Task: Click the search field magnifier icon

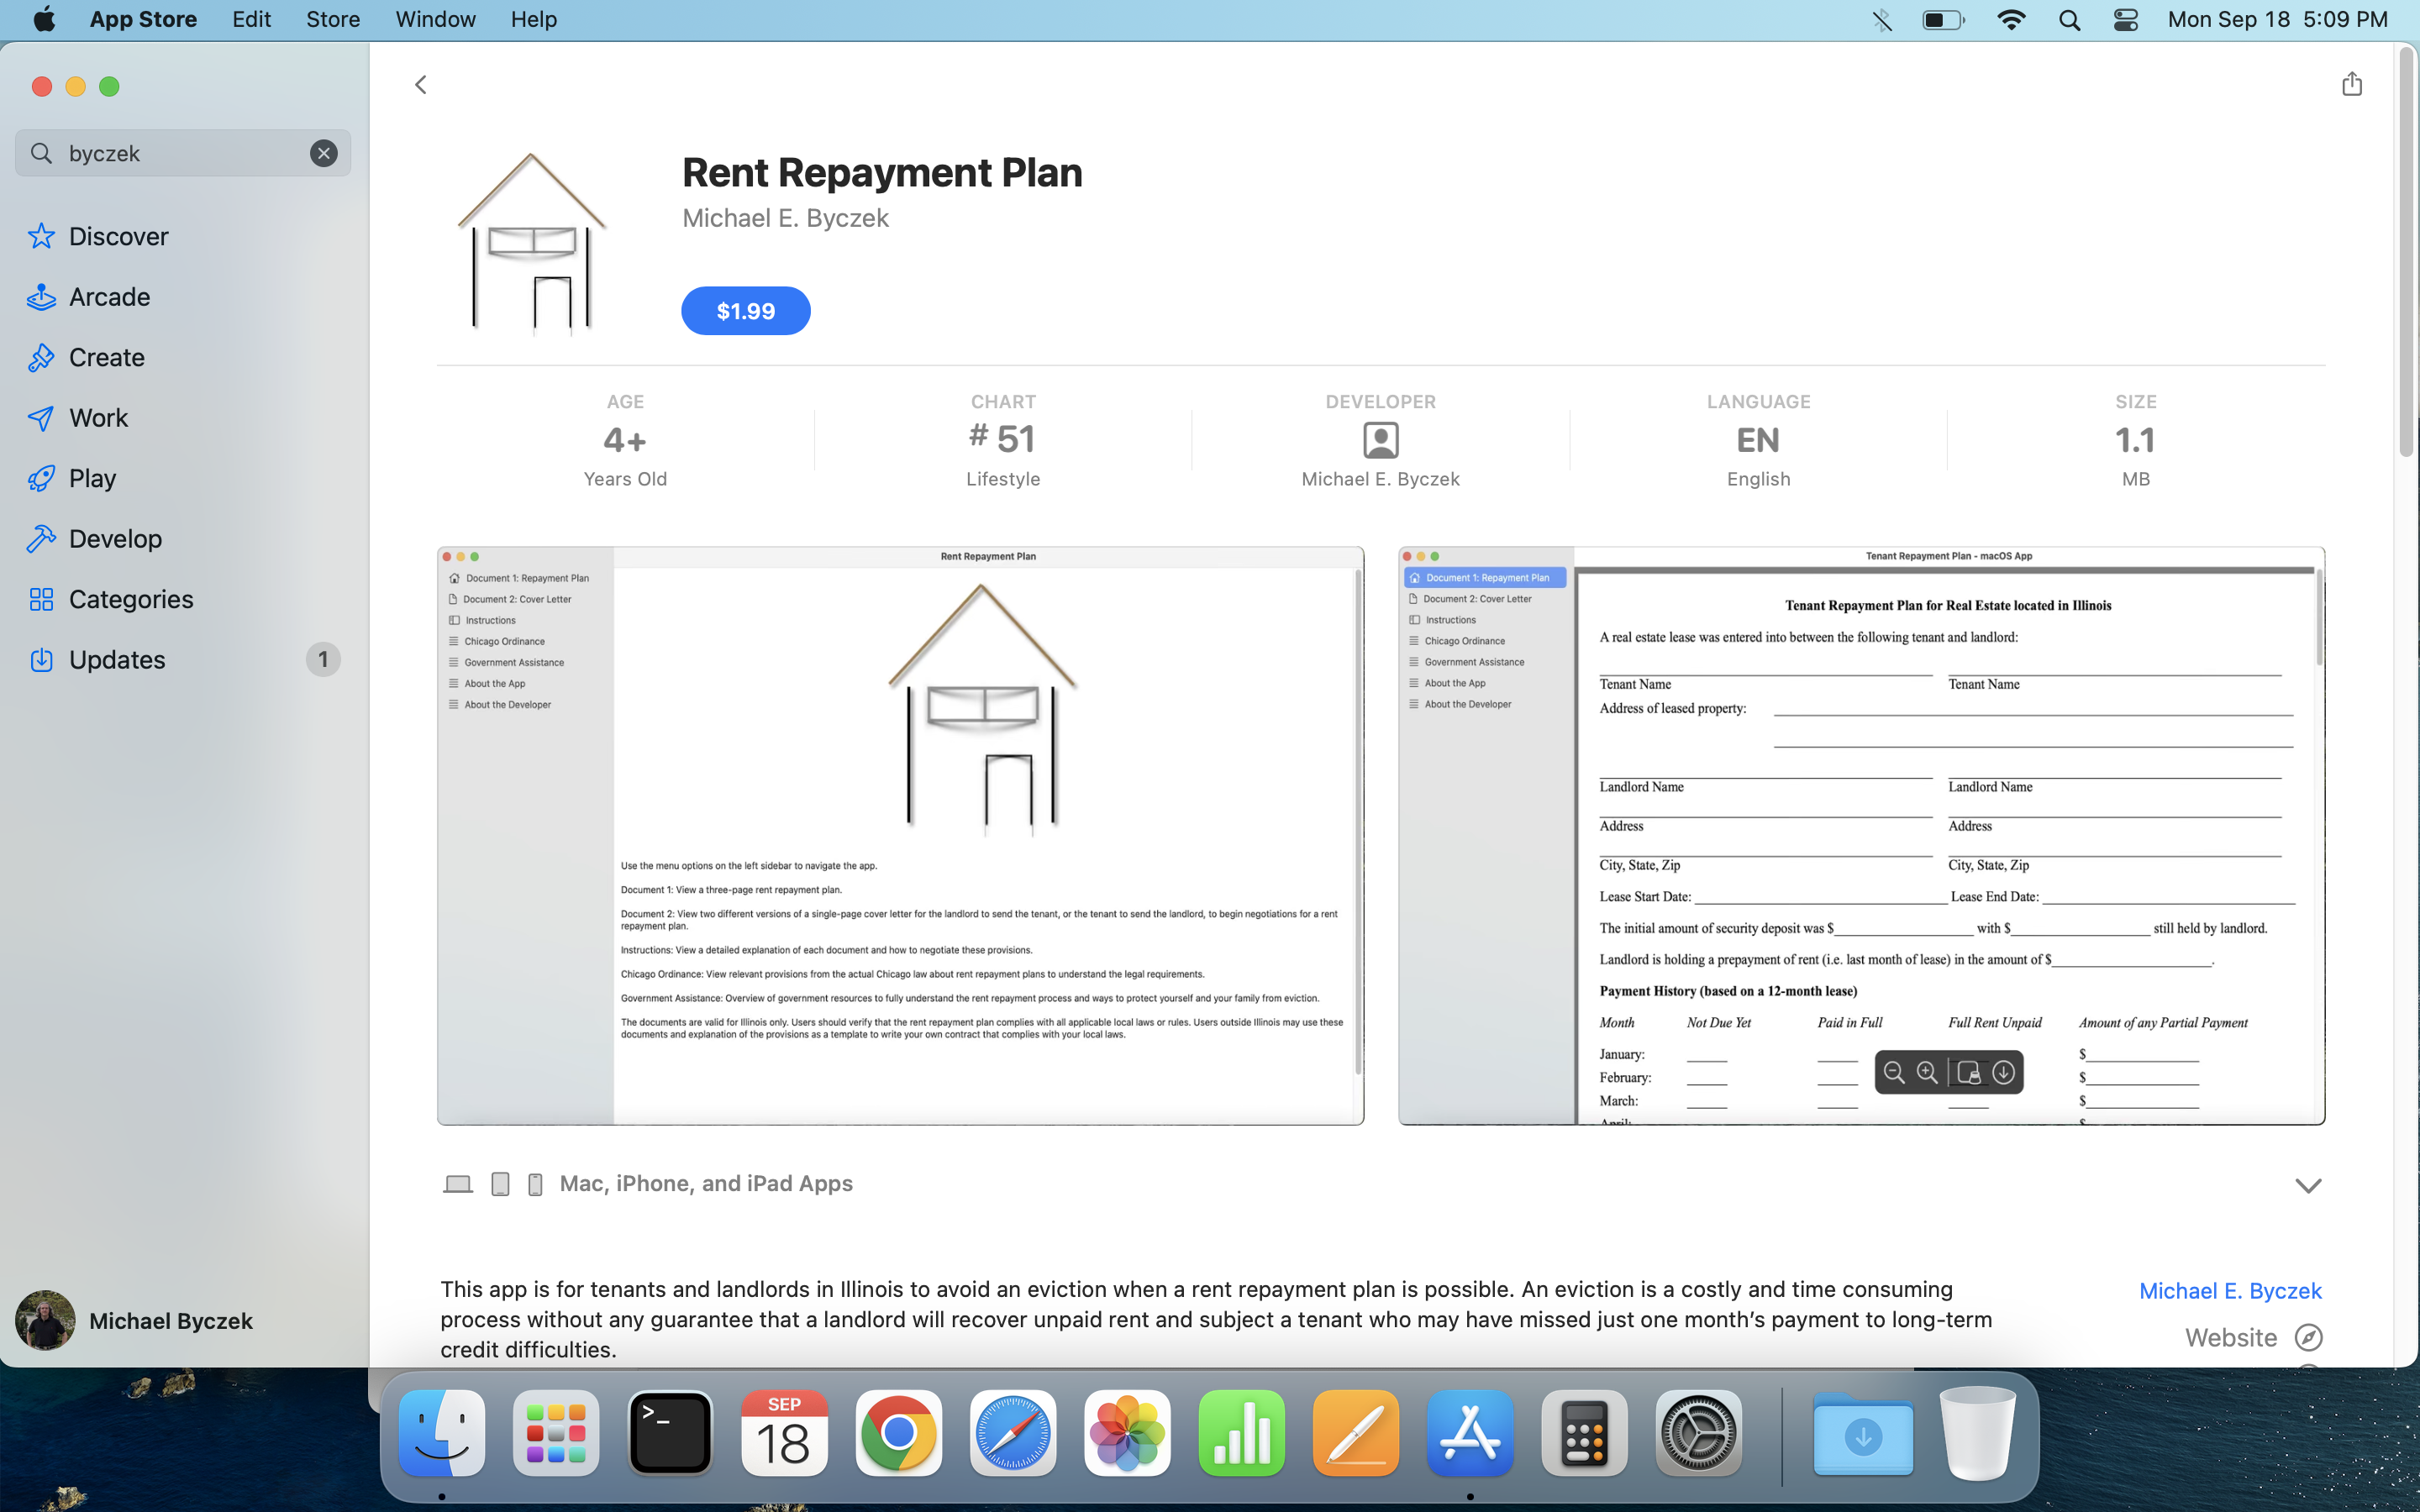Action: click(41, 153)
